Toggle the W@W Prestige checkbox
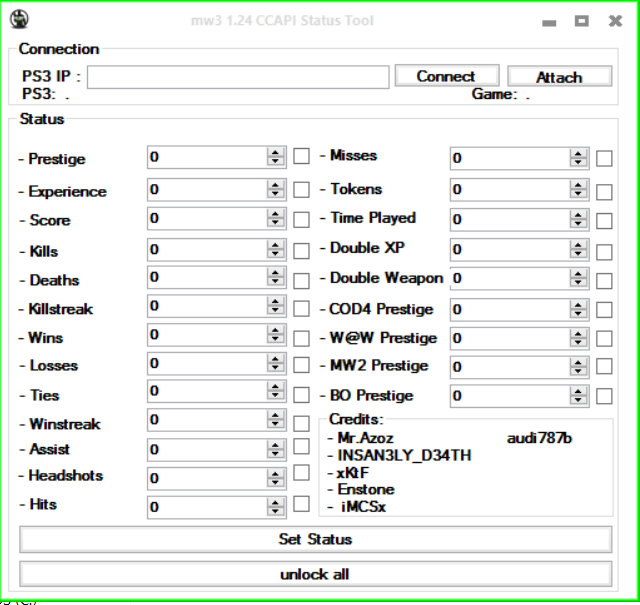The height and width of the screenshot is (605, 640). (604, 338)
